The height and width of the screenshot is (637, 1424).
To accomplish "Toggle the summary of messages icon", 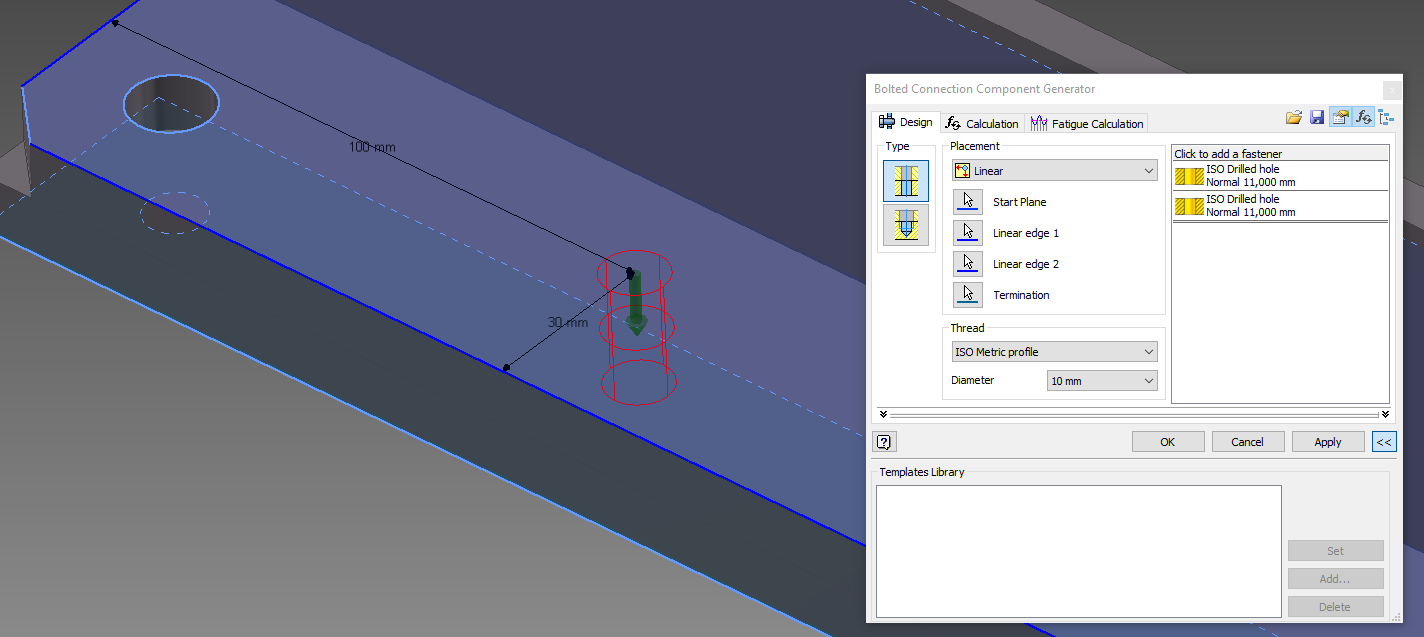I will (1386, 117).
